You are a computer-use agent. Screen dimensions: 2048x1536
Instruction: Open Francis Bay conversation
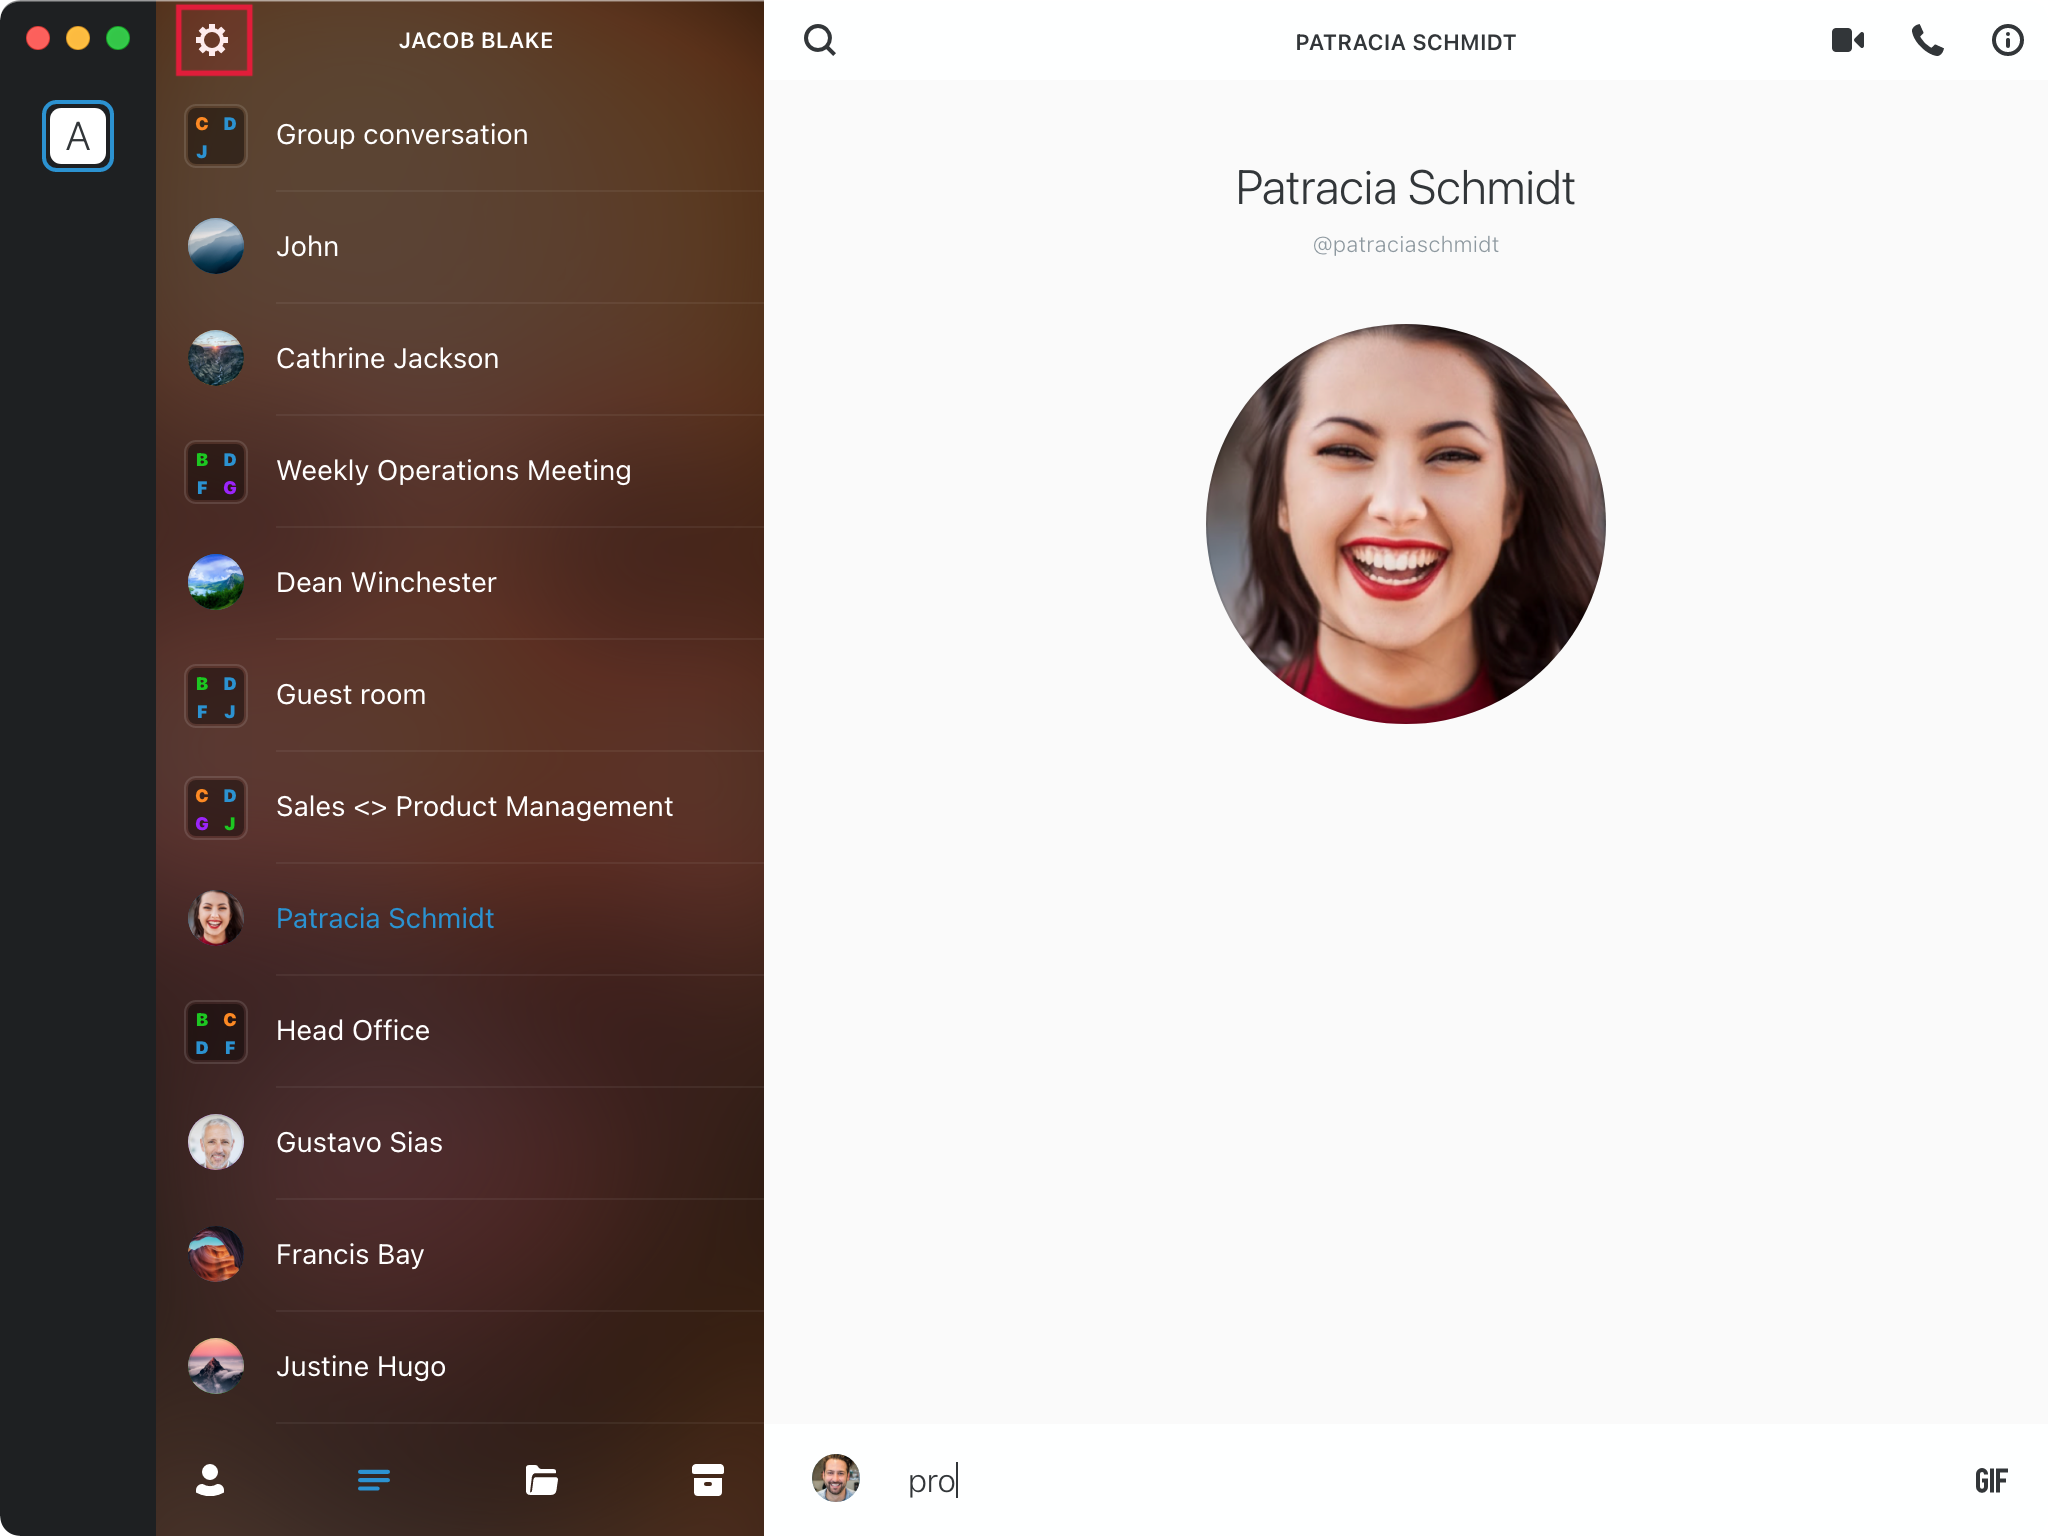coord(460,1255)
